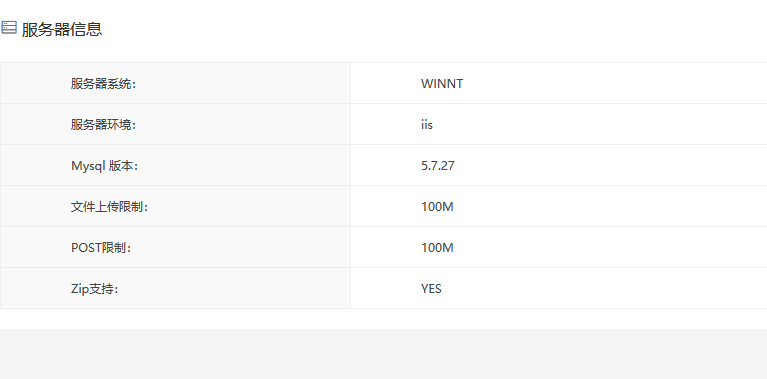Click the POST limit table row
The width and height of the screenshot is (767, 379).
(384, 247)
